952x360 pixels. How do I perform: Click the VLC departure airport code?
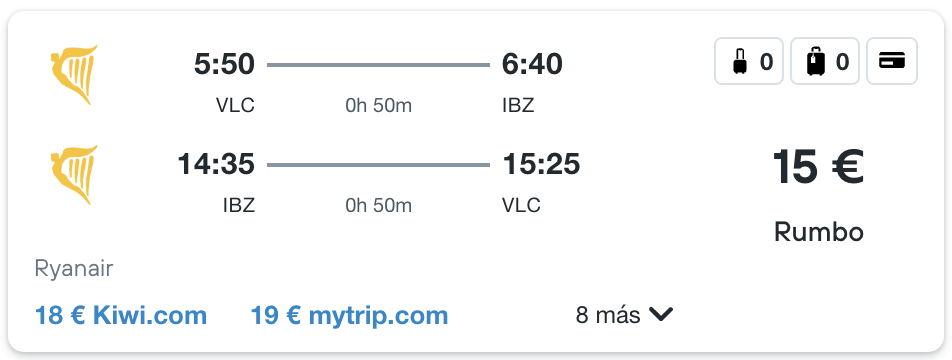click(x=235, y=106)
